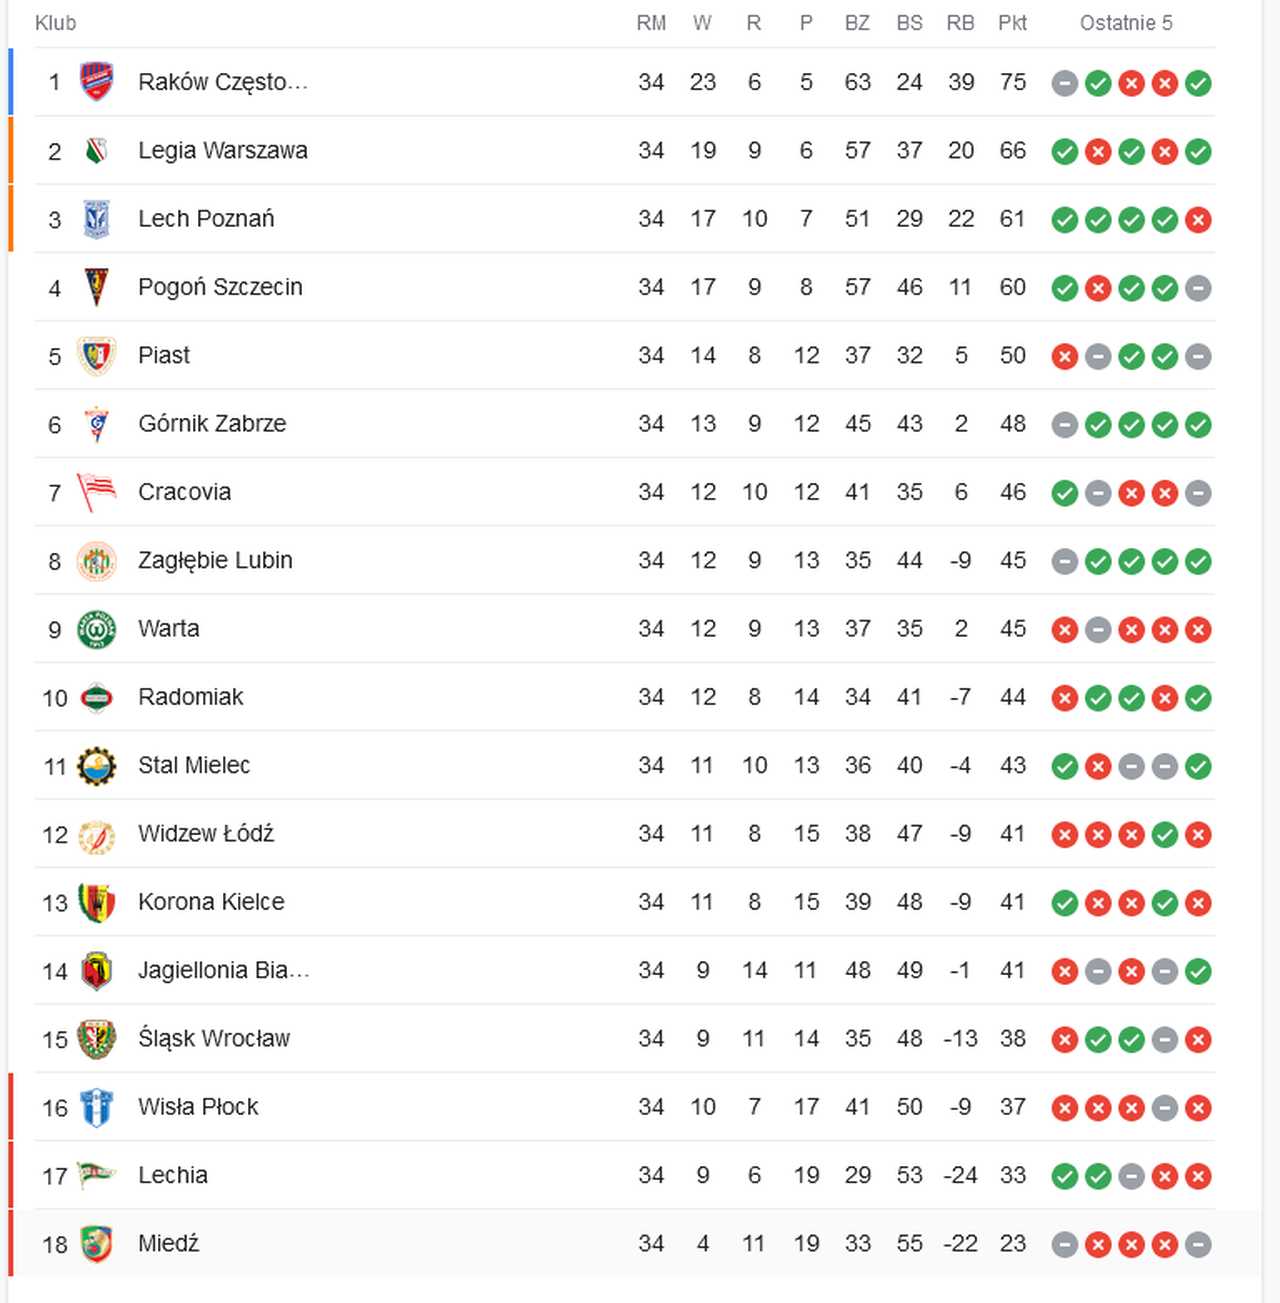Click the Ostatnie 5 column header

pos(1126,23)
